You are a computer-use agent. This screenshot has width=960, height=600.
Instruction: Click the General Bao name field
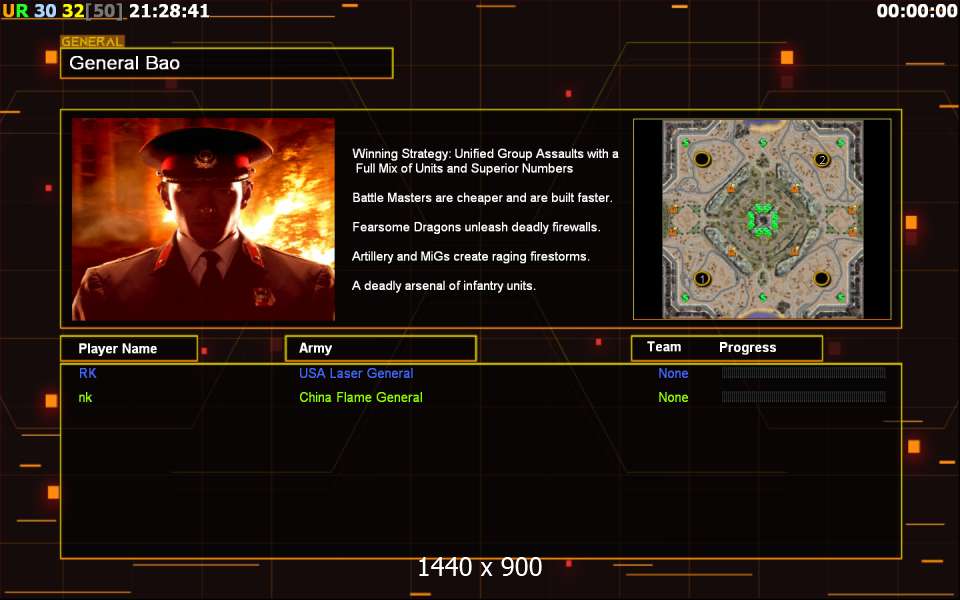[227, 63]
